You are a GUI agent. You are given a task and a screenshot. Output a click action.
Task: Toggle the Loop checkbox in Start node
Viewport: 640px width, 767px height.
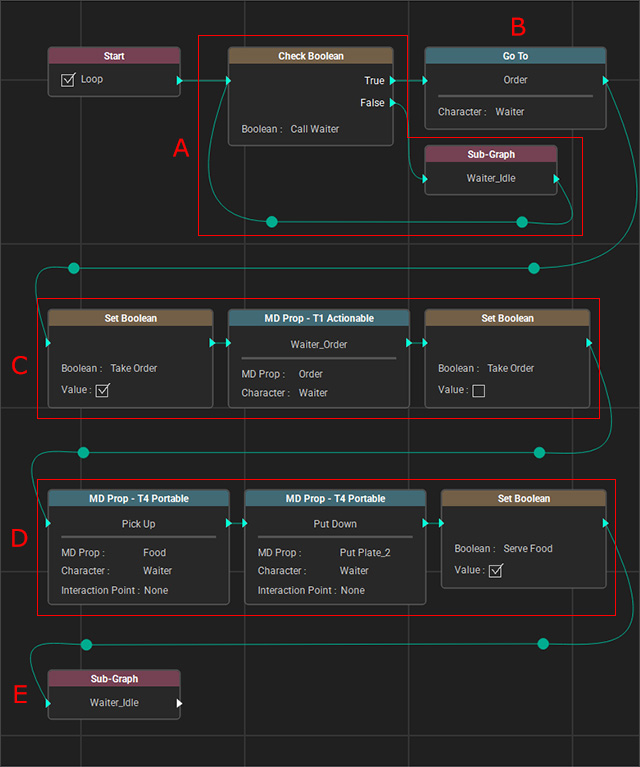tap(68, 79)
